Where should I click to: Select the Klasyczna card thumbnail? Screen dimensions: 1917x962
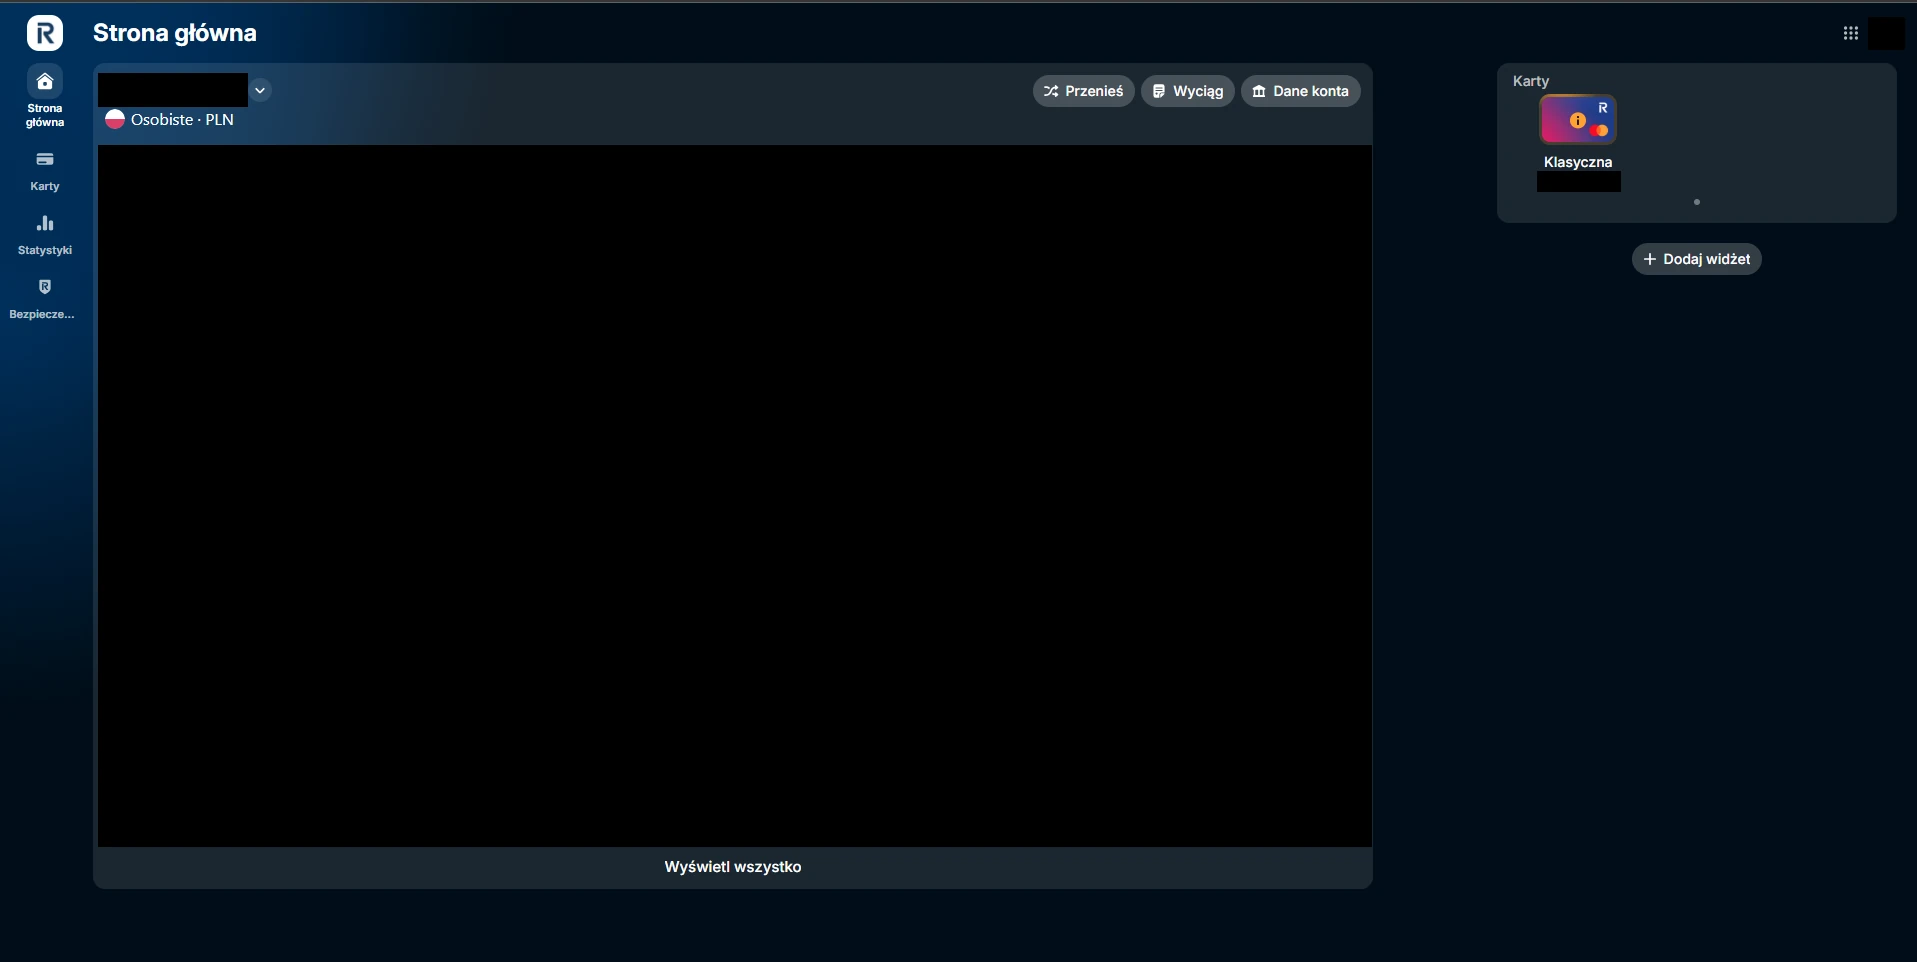click(1578, 120)
